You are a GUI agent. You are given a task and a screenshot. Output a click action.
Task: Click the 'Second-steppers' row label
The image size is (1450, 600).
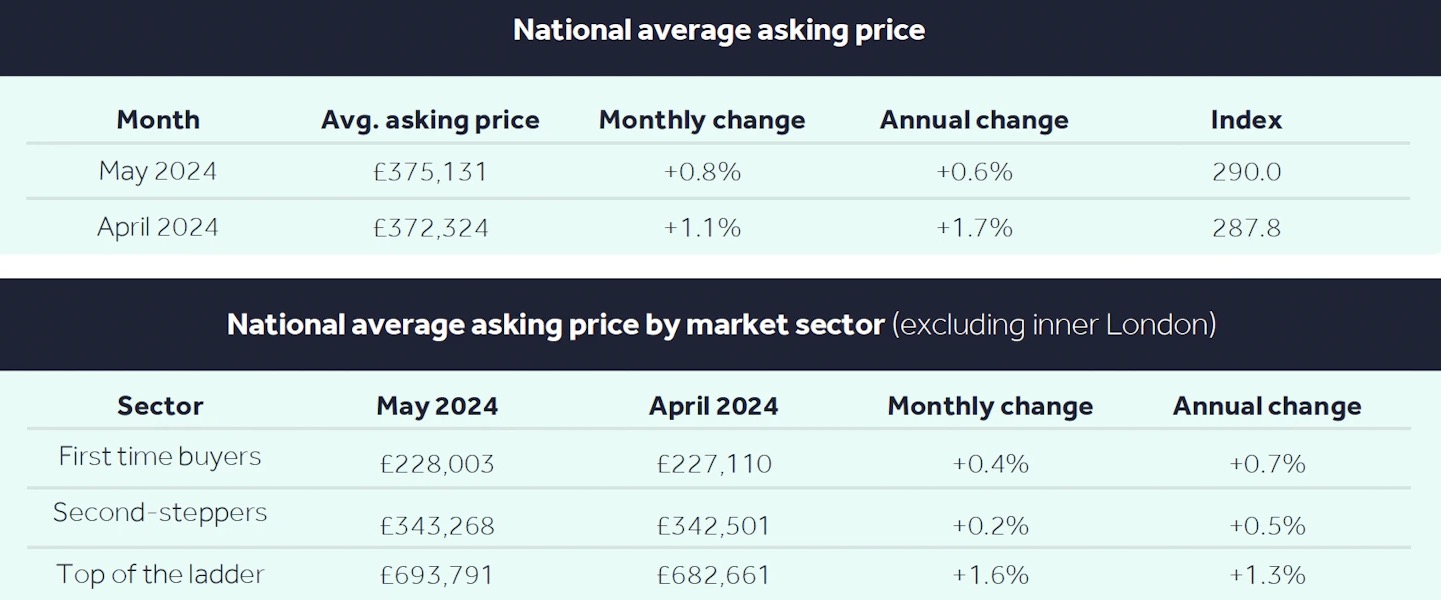[160, 513]
